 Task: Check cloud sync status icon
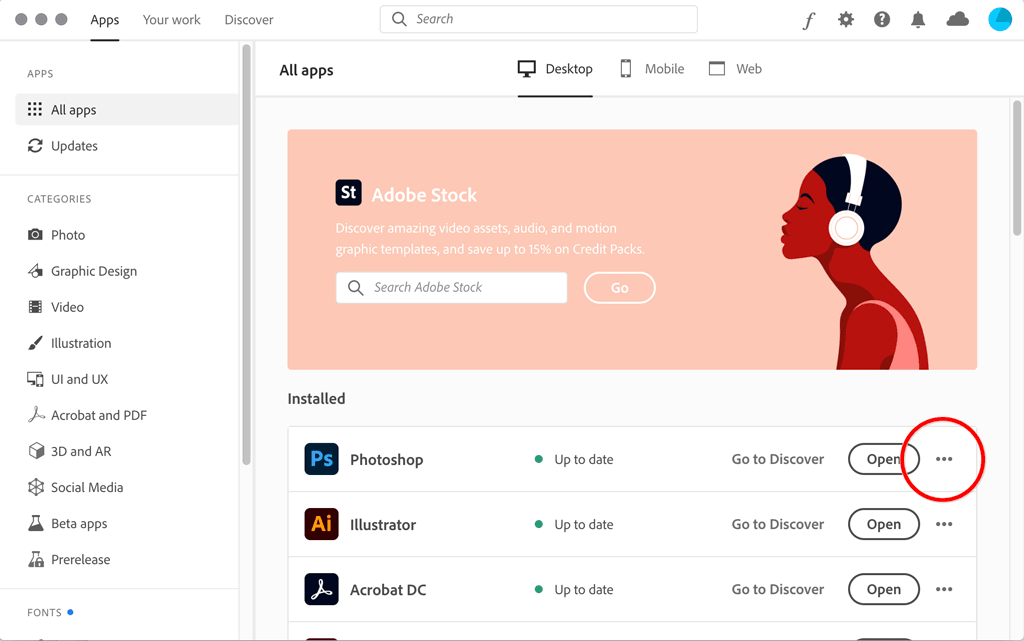(957, 20)
